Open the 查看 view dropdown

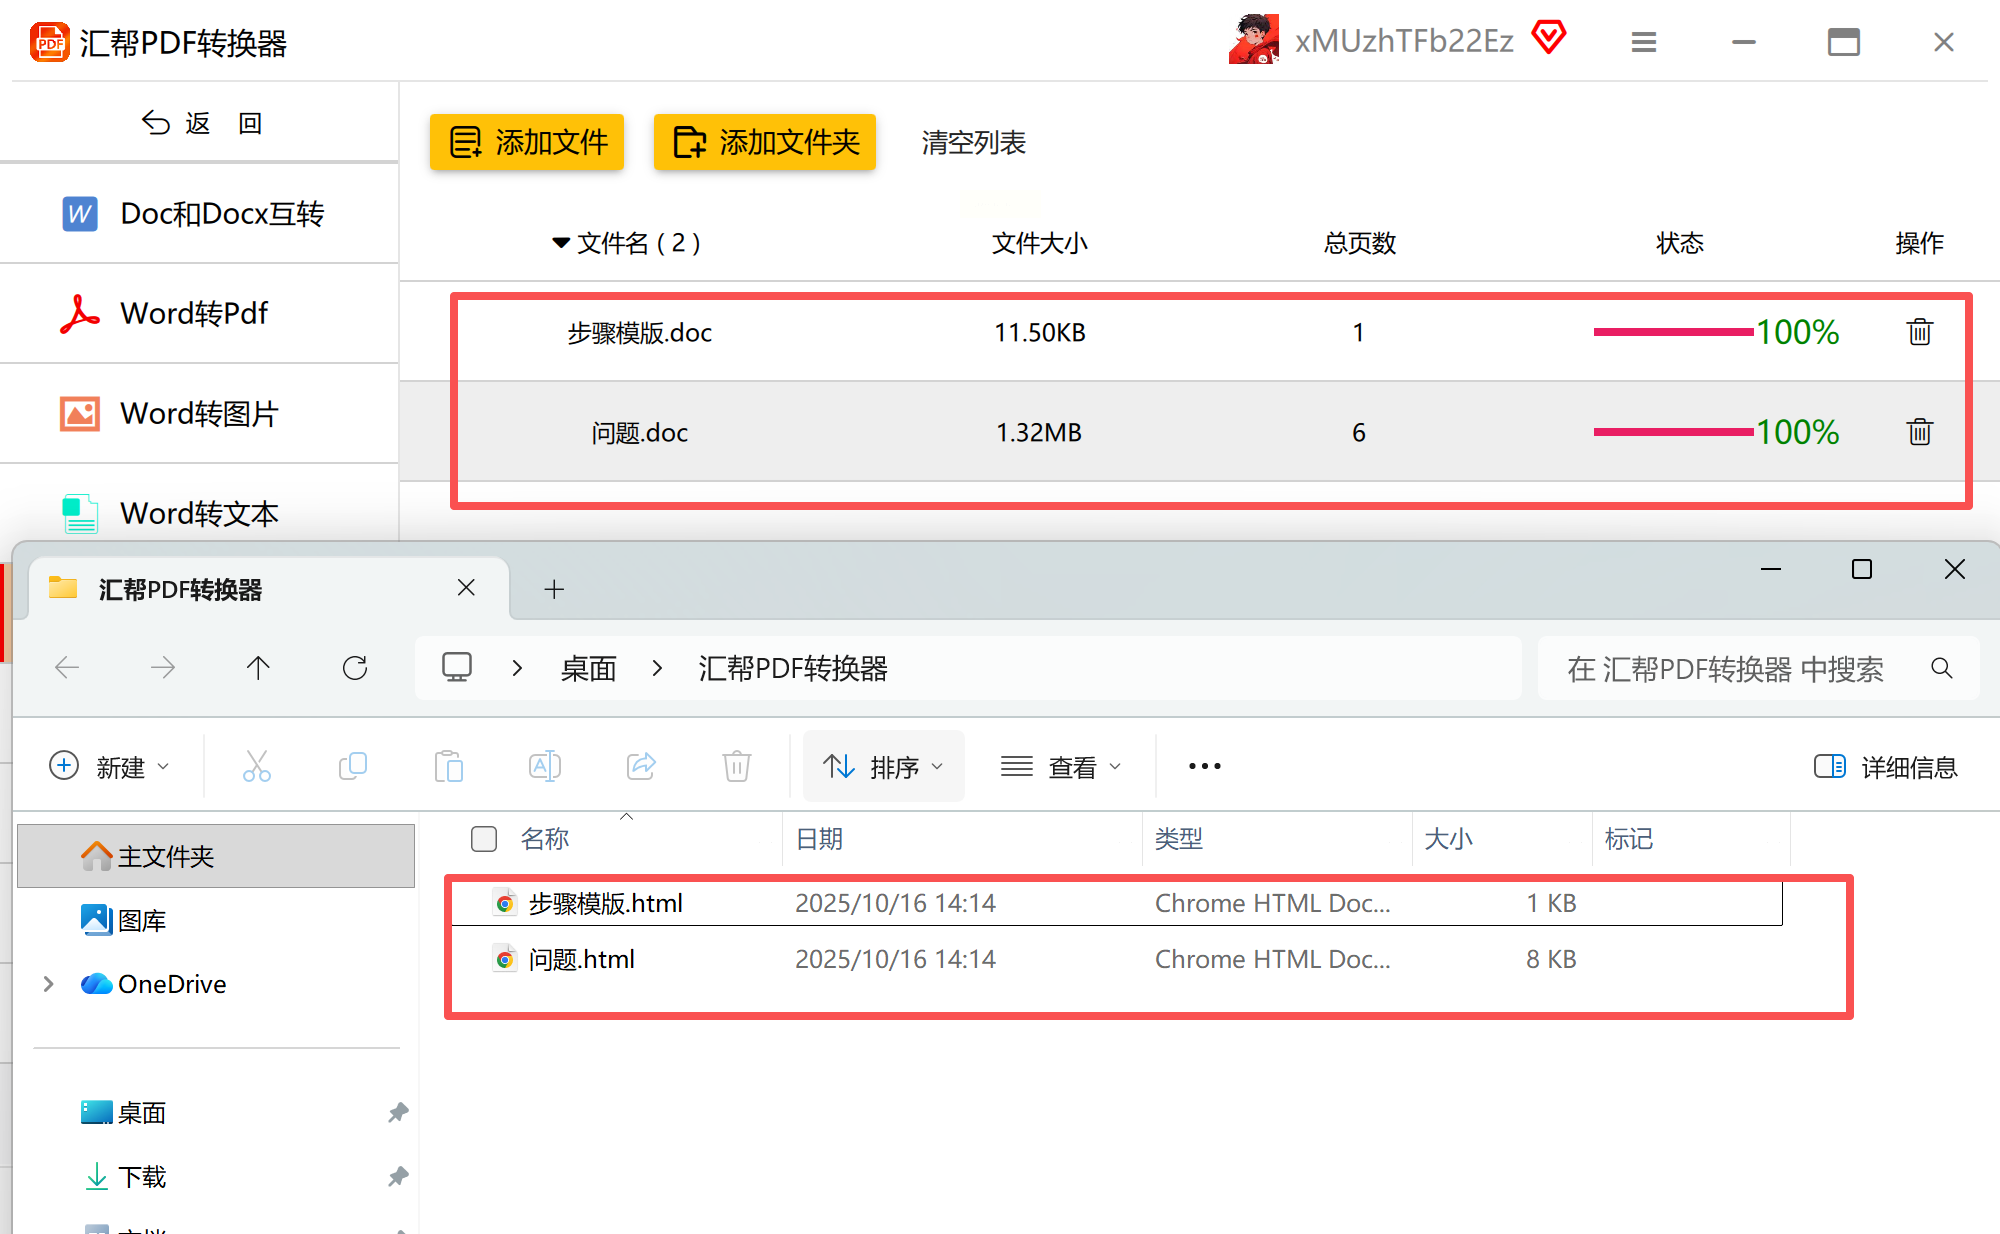(x=1061, y=767)
